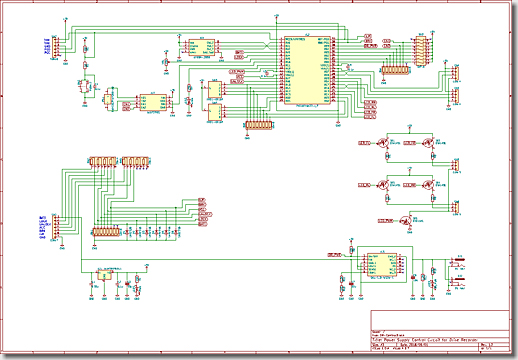Click the resistor network beside the diode row
This screenshot has width=518, height=360.
click(x=106, y=232)
